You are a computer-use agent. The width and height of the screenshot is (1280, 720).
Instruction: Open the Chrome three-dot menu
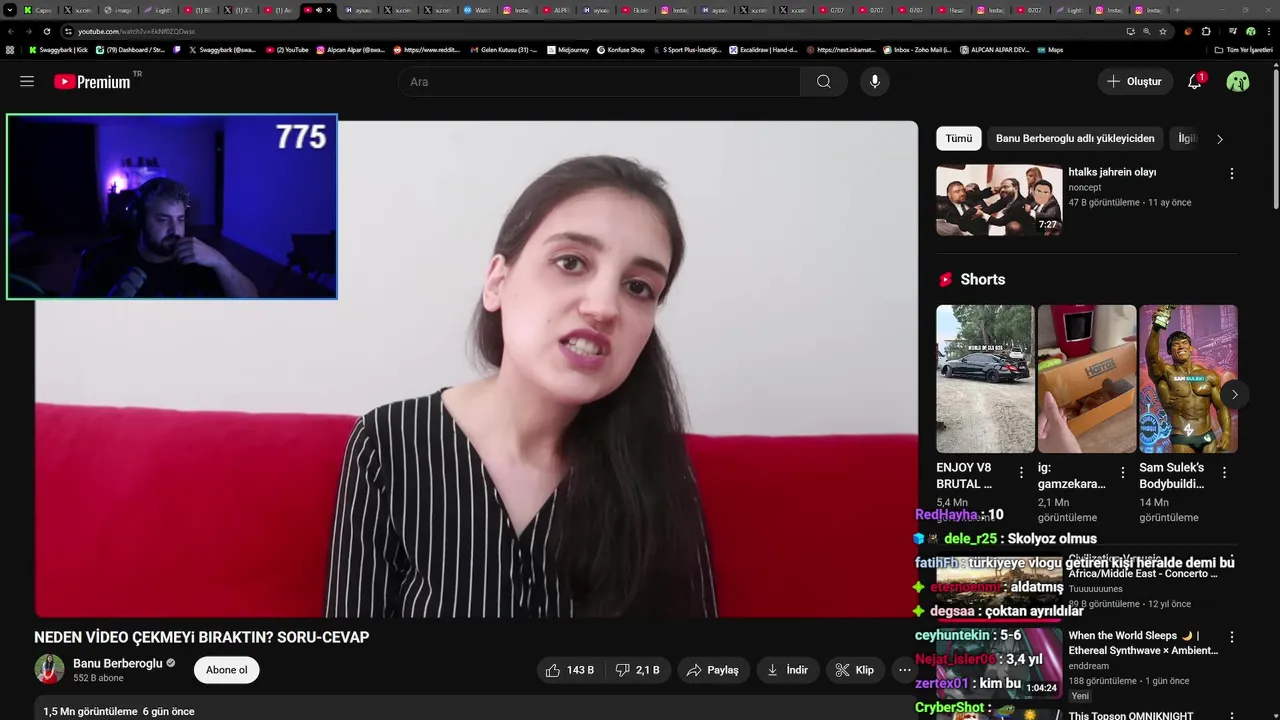pyautogui.click(x=1269, y=31)
